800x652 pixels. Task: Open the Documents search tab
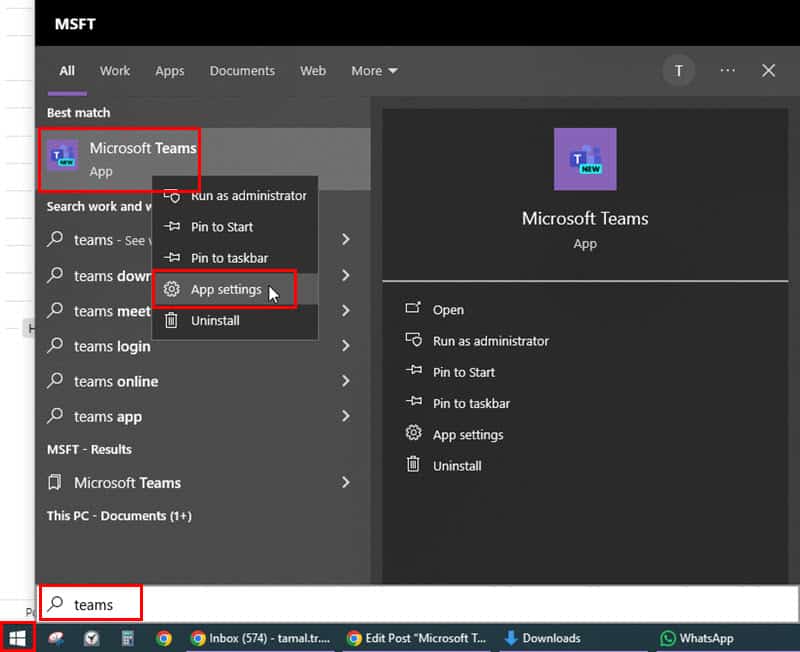click(242, 71)
